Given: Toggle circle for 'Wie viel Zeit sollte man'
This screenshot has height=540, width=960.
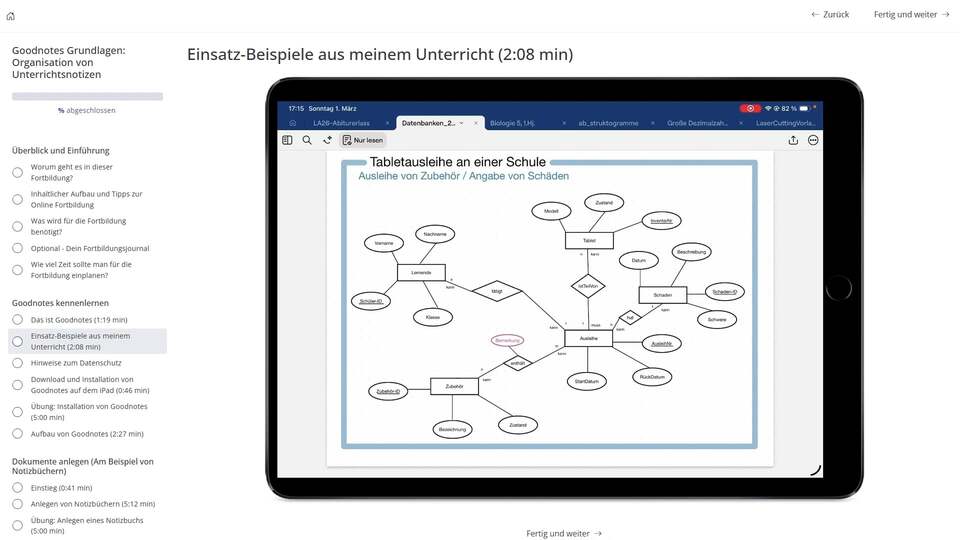Looking at the screenshot, I should (x=18, y=270).
